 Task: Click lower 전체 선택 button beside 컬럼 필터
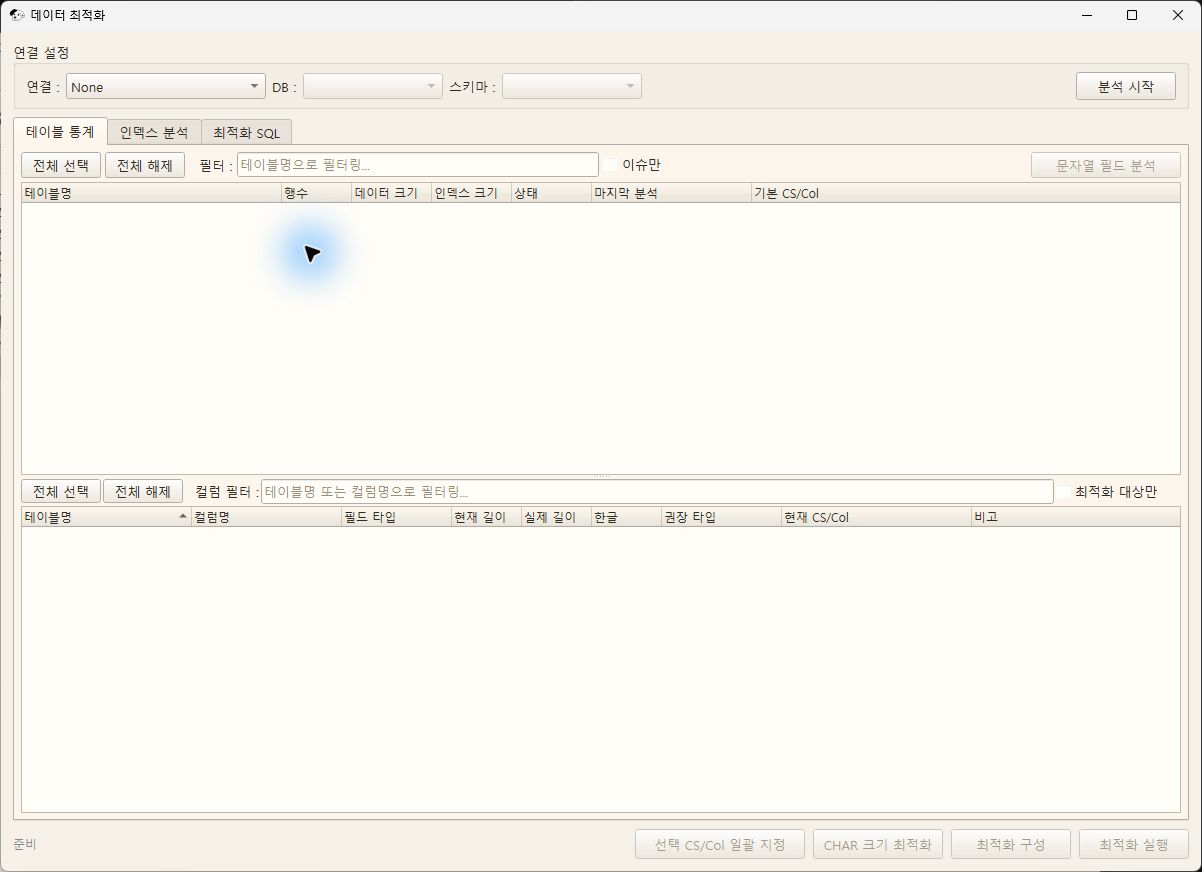pyautogui.click(x=61, y=491)
